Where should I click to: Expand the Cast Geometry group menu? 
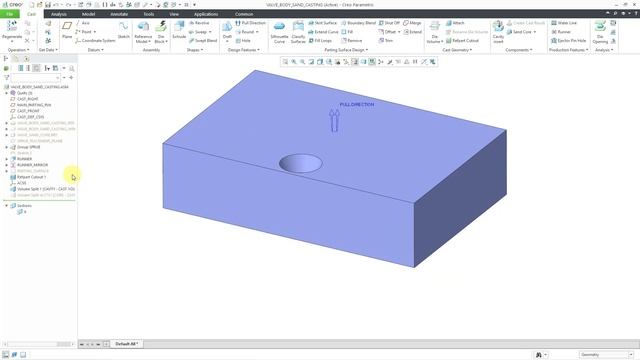click(457, 50)
